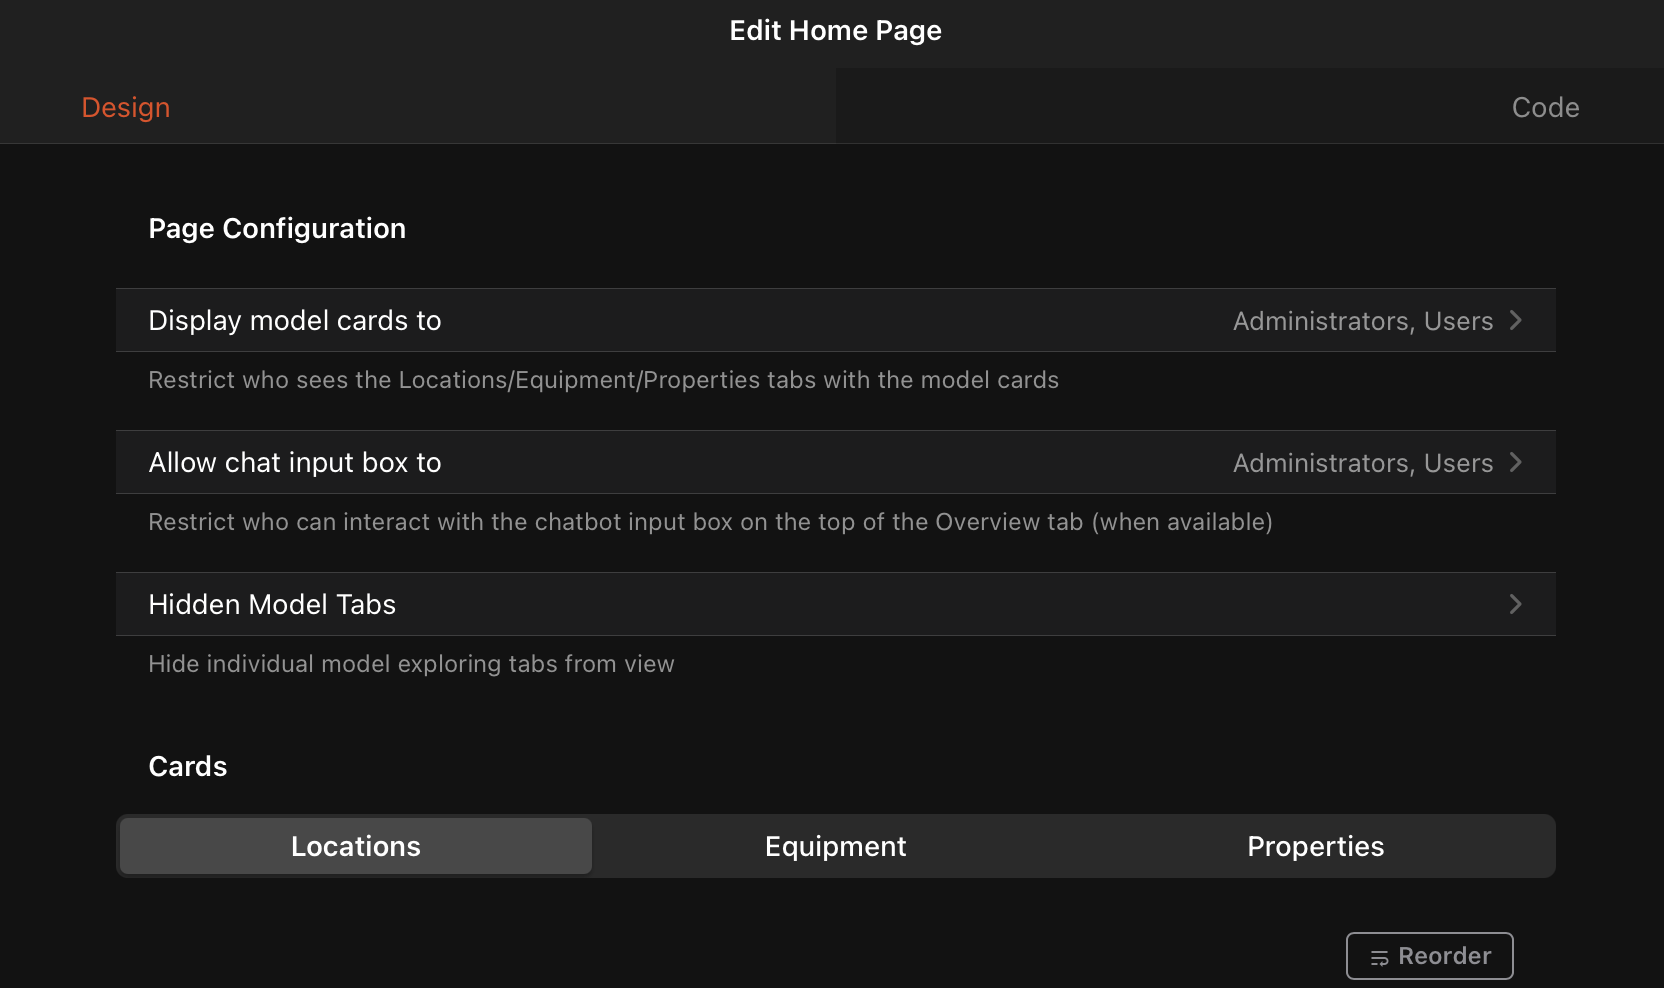Click the chatbot input box restriction description
1664x988 pixels.
coord(710,522)
